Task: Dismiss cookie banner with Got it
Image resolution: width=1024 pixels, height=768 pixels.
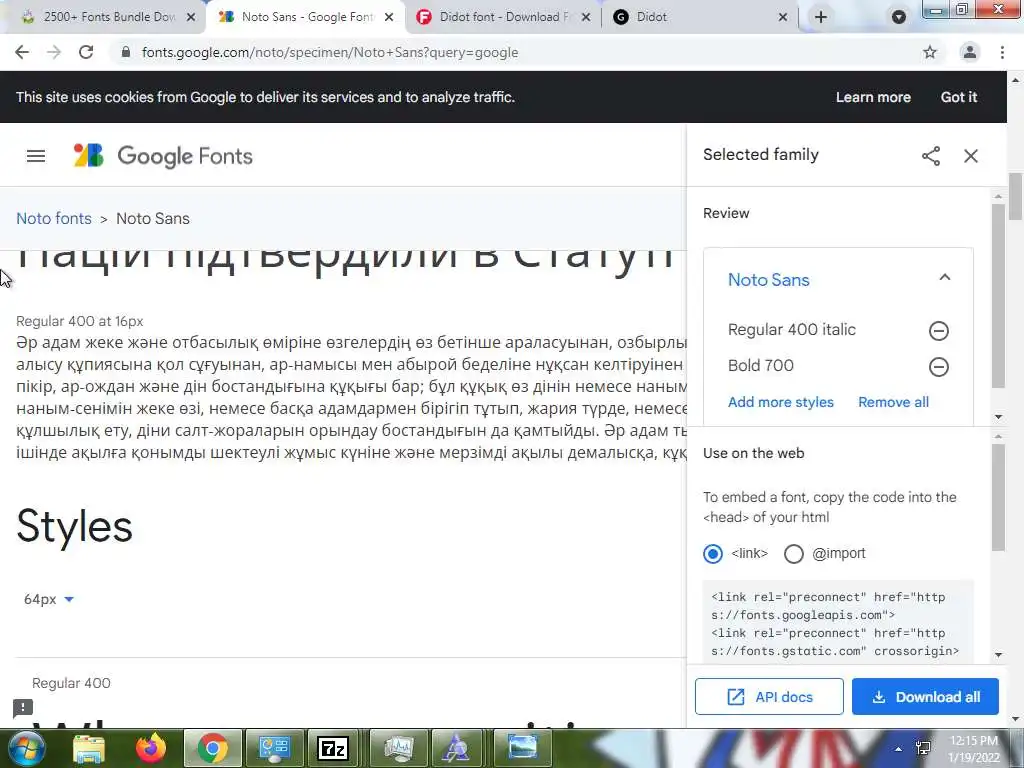Action: [959, 97]
